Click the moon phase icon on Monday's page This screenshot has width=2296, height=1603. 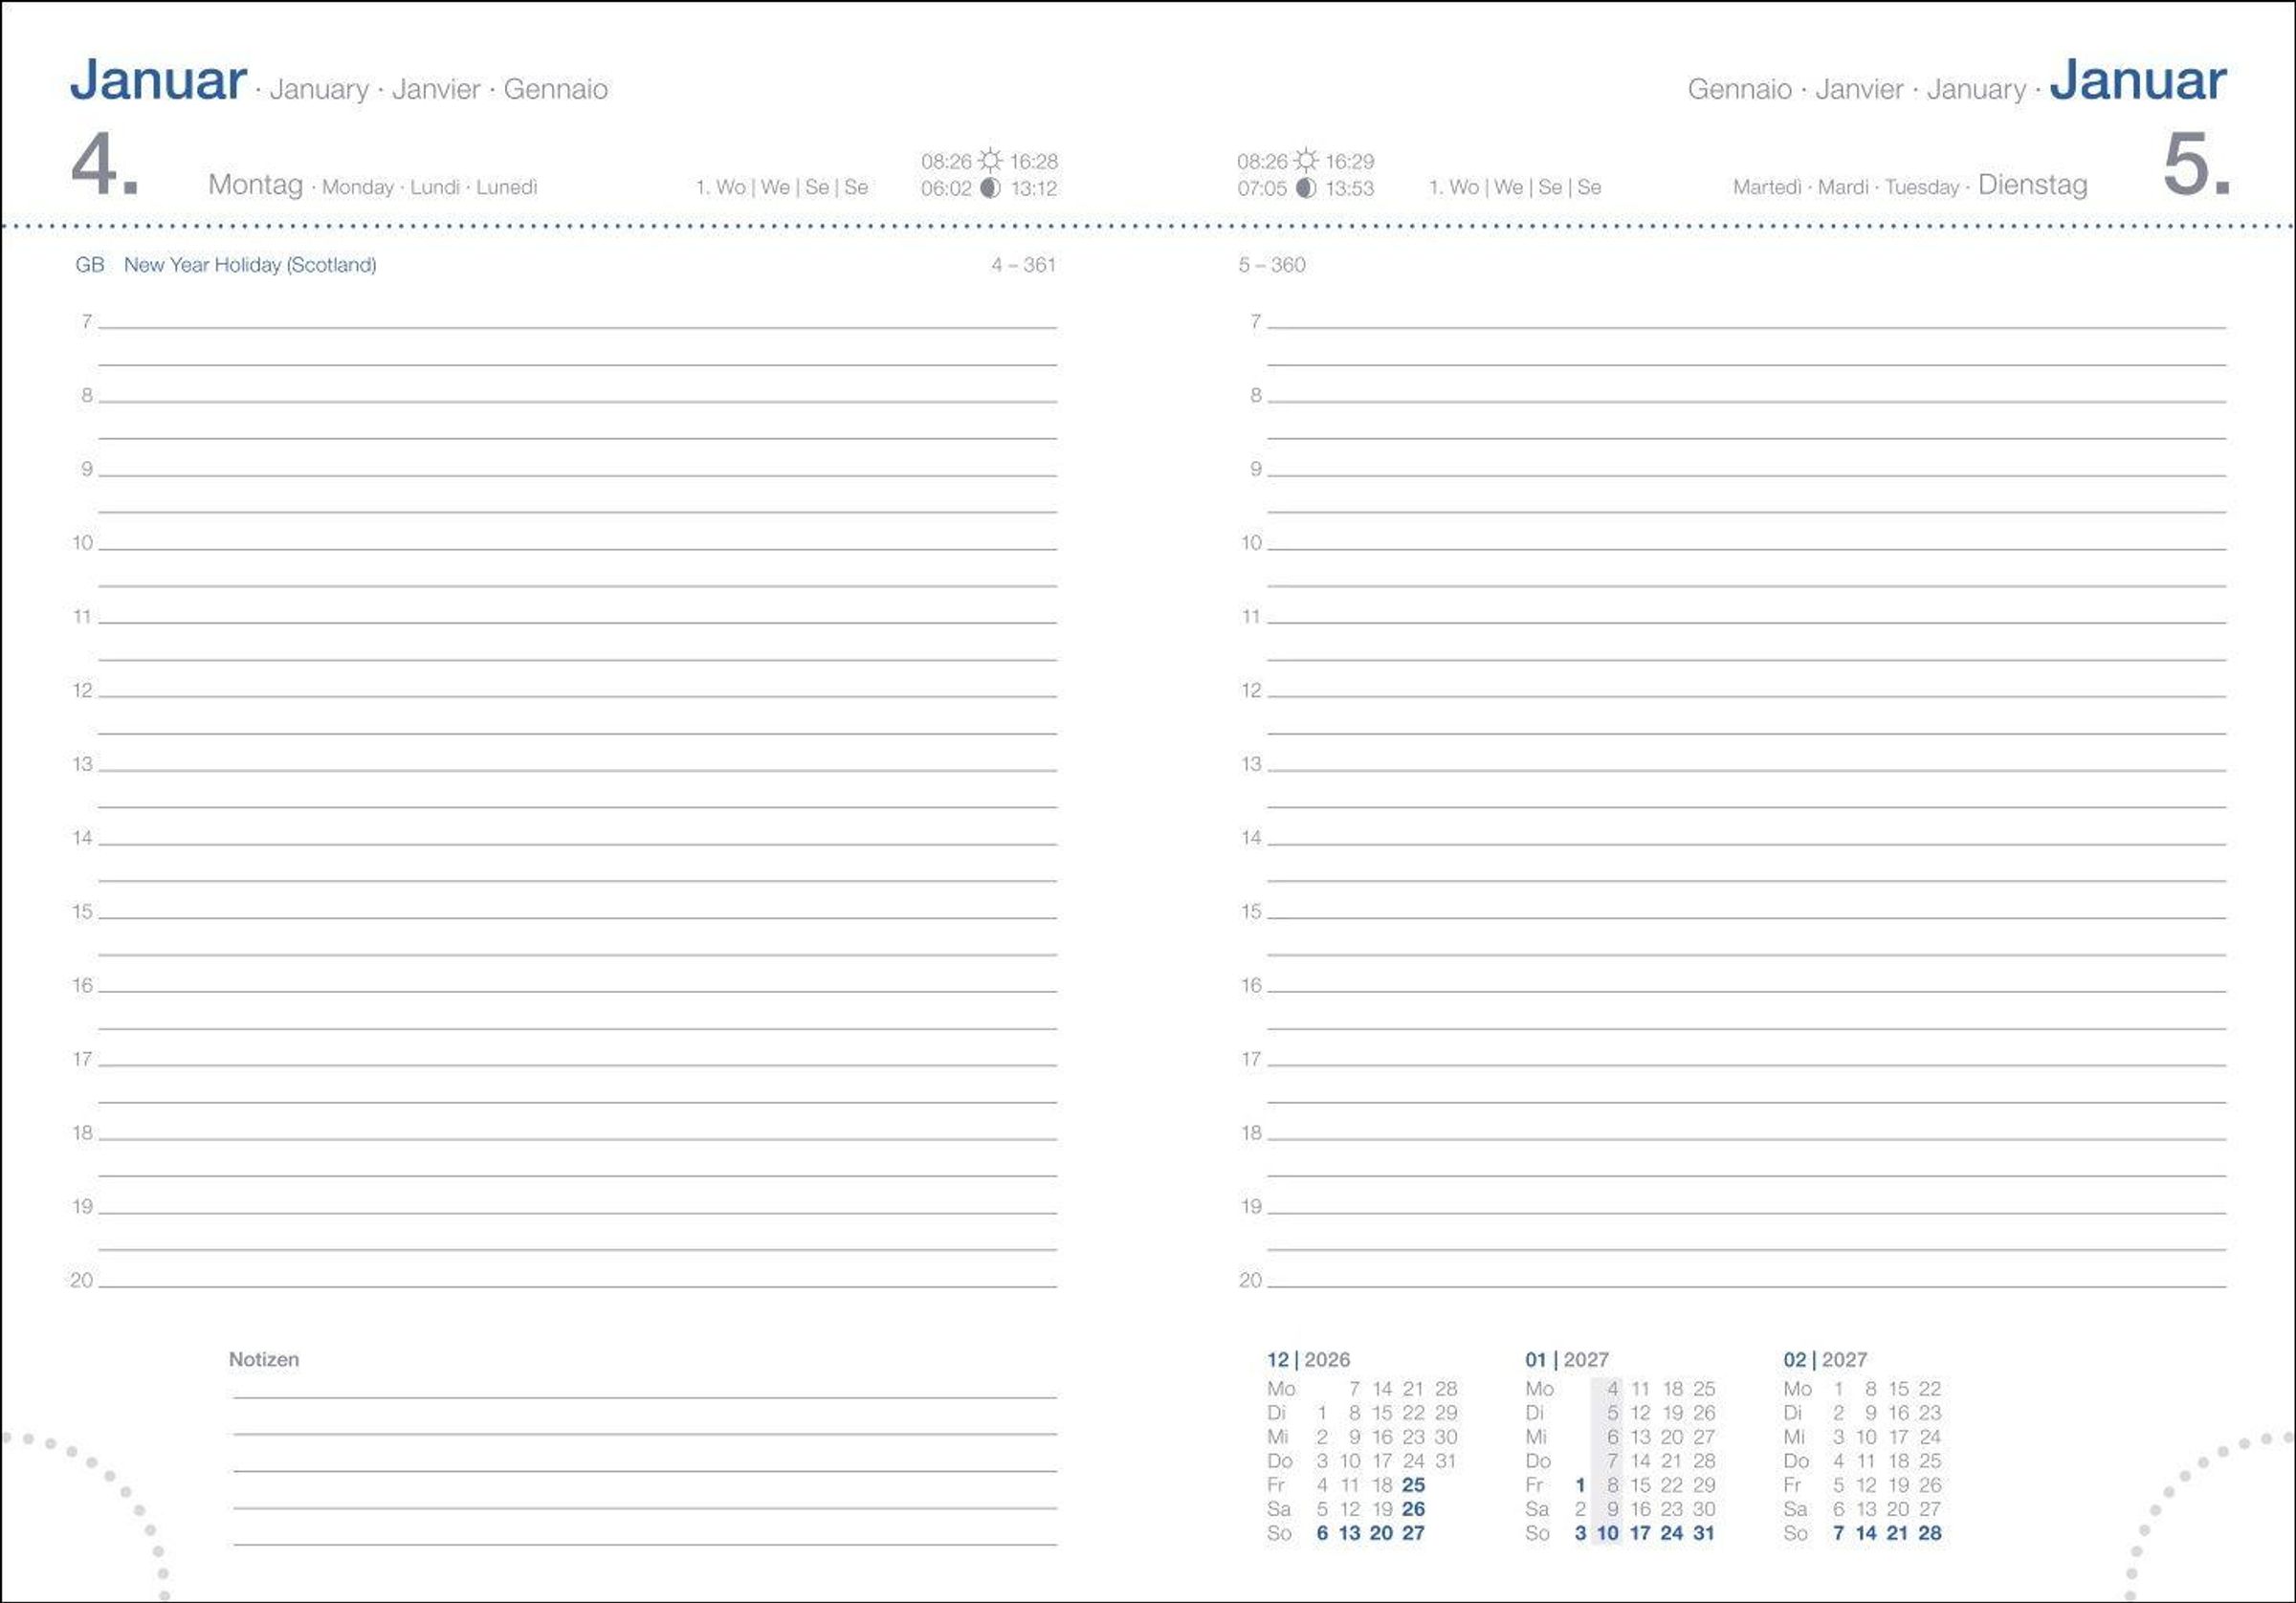point(990,188)
